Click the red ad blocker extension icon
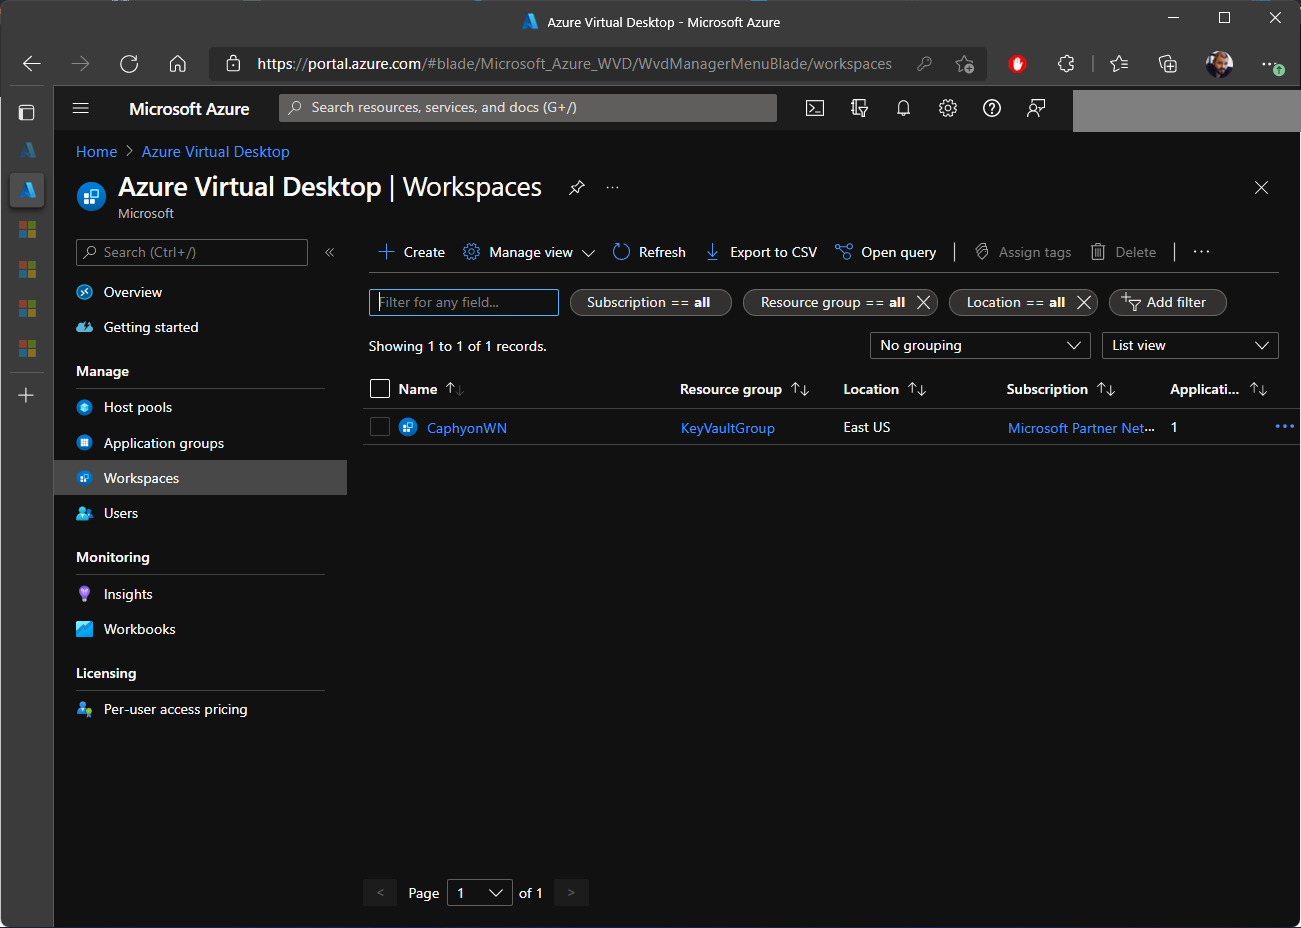1301x928 pixels. coord(1018,64)
